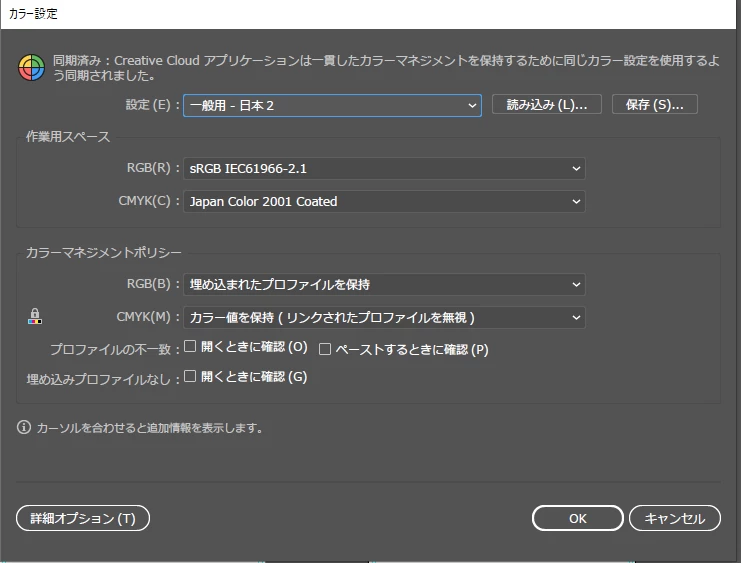Click the 同期済み sync message text
This screenshot has width=741, height=563.
[x=386, y=68]
